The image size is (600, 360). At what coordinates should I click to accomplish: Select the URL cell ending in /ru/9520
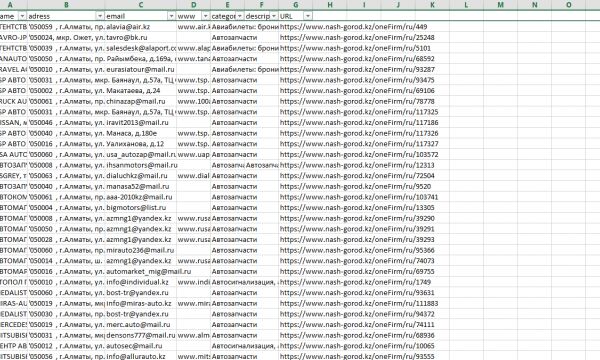click(x=296, y=186)
